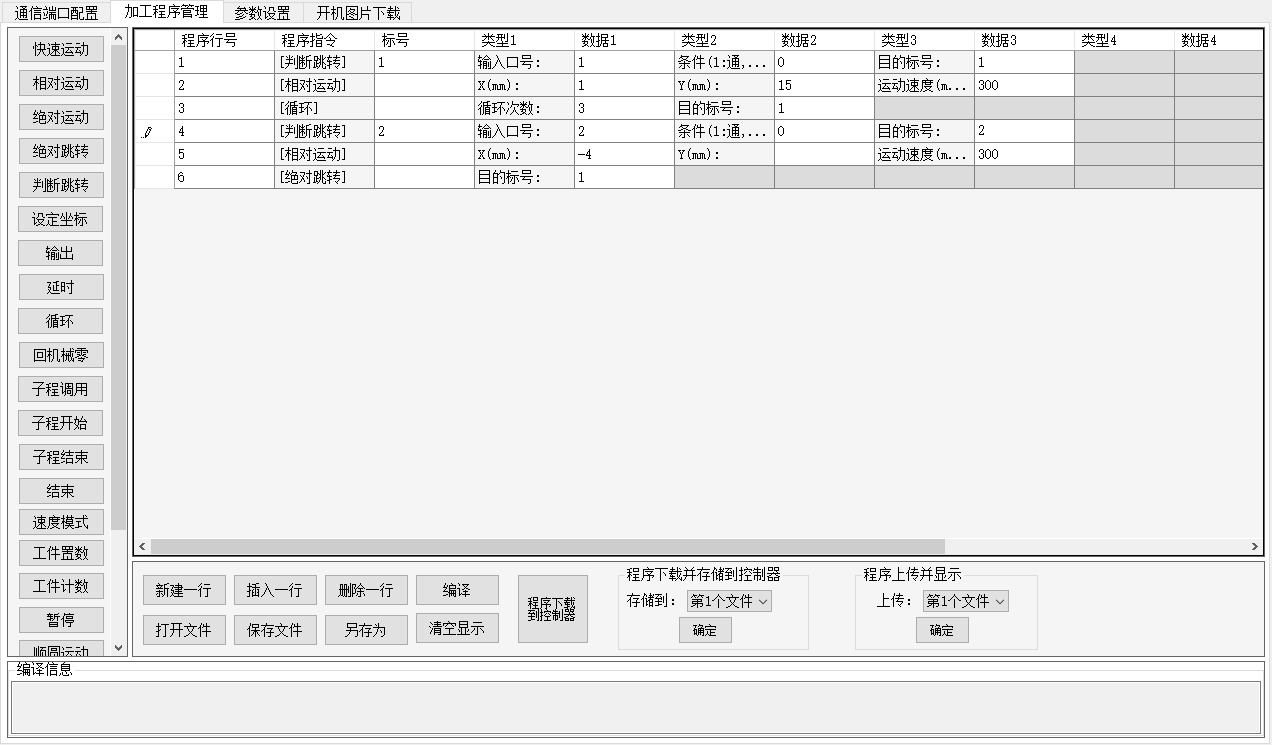Add a 子程调用 instruction
1272x745 pixels.
pyautogui.click(x=61, y=389)
